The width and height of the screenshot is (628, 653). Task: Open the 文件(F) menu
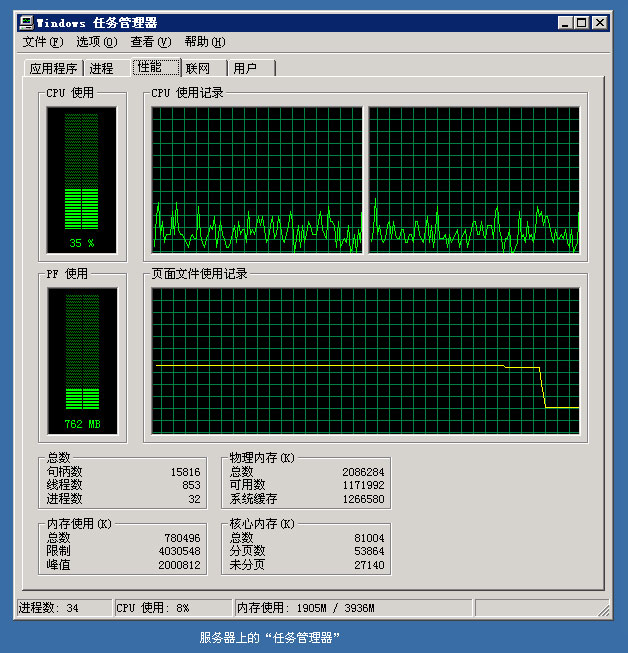click(x=43, y=42)
